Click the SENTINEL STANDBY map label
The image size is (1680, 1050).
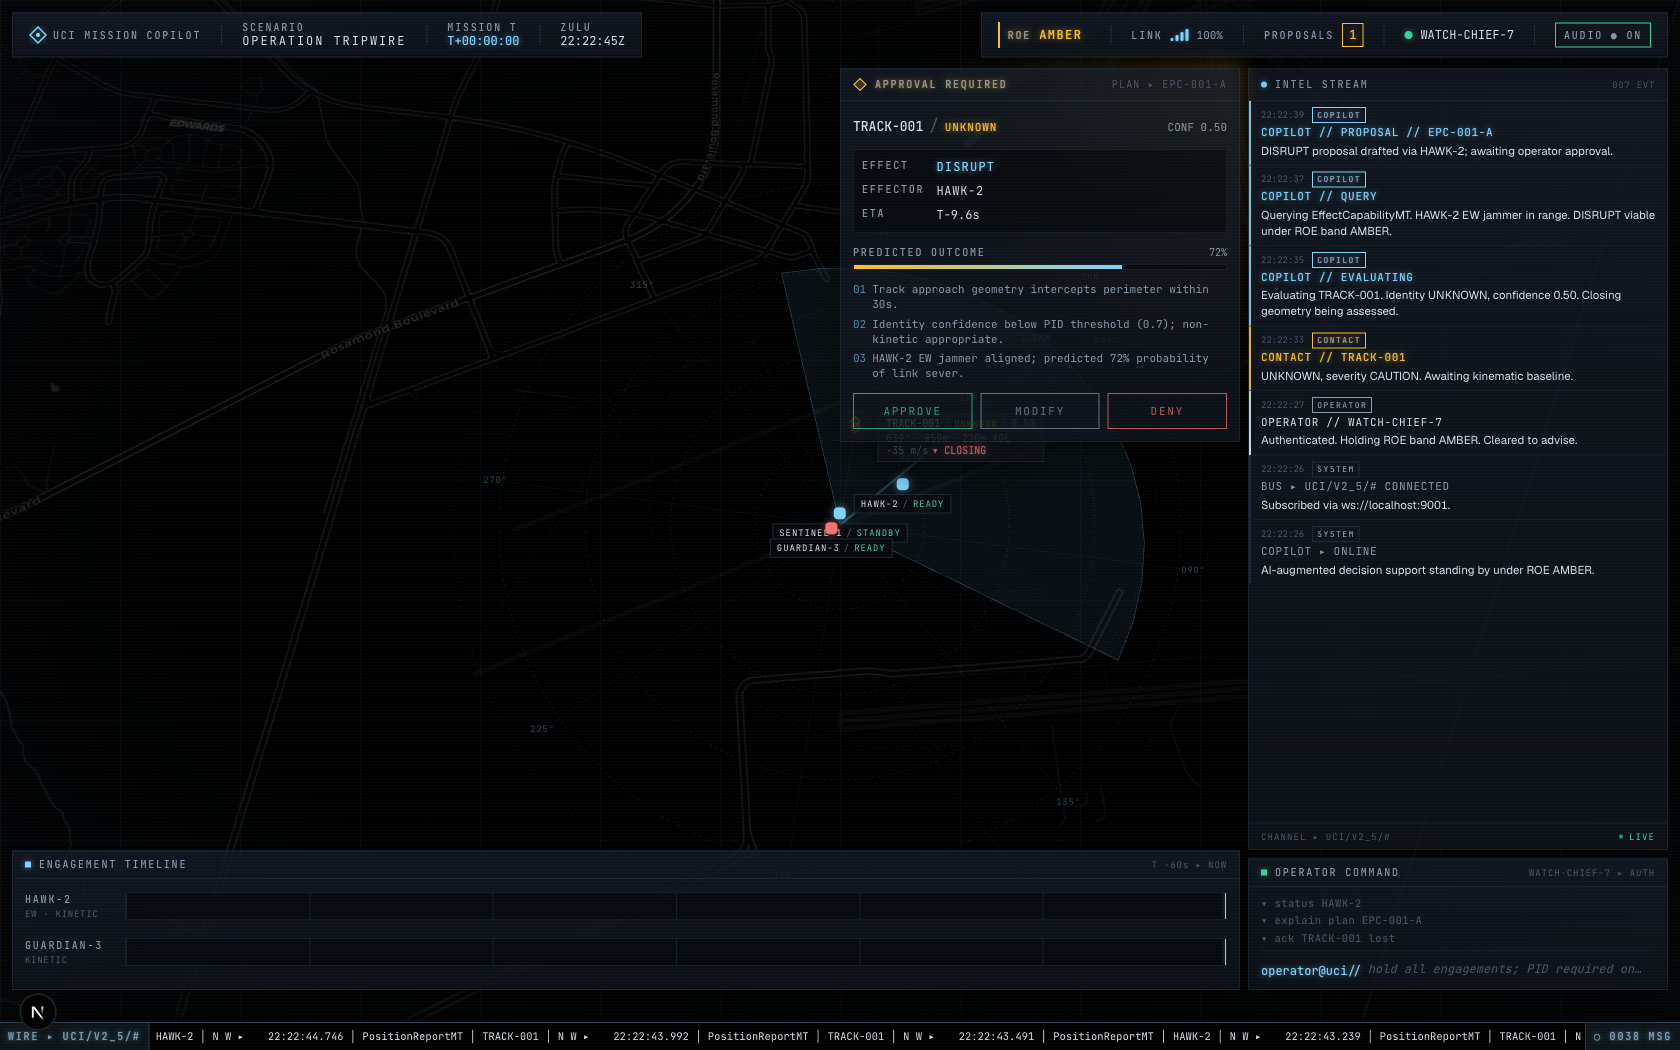point(840,533)
